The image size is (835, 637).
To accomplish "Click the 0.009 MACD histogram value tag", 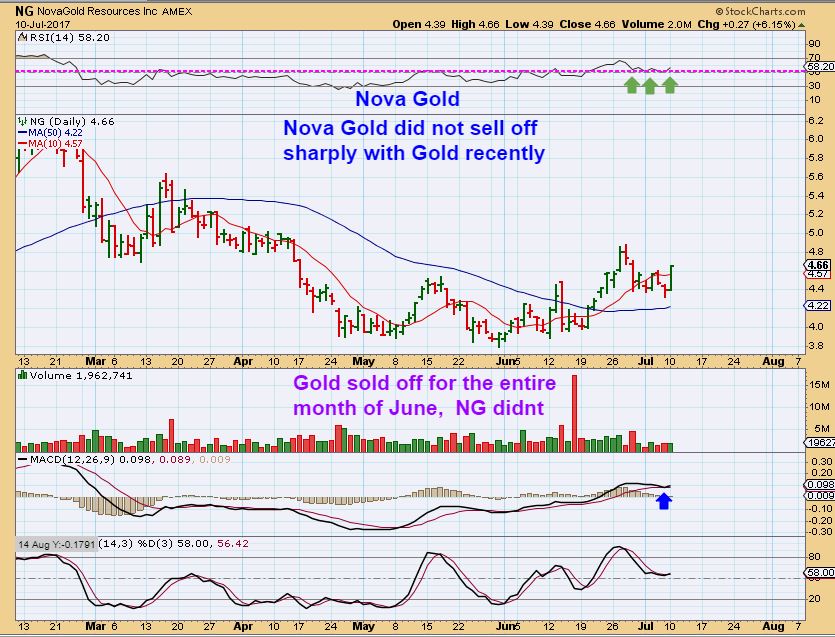I will (820, 495).
